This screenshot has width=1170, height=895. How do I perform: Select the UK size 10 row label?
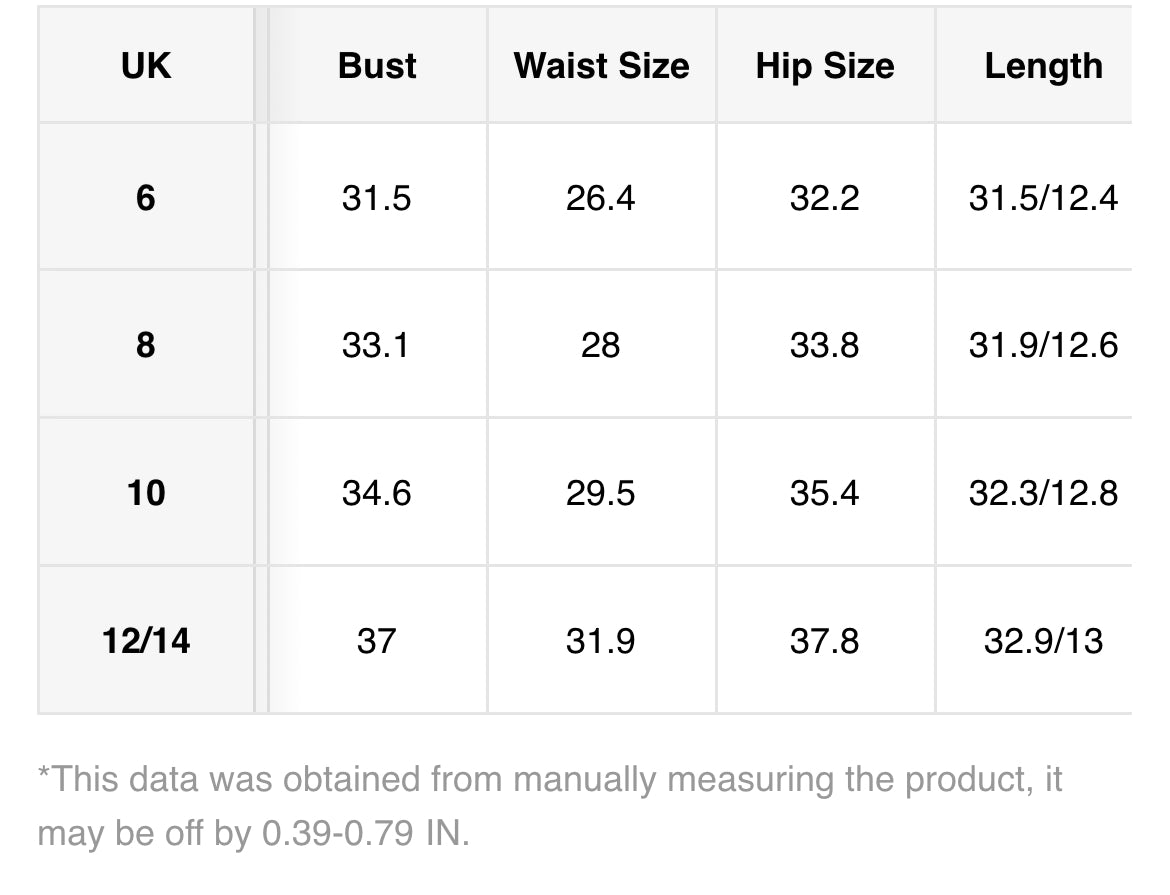(146, 493)
